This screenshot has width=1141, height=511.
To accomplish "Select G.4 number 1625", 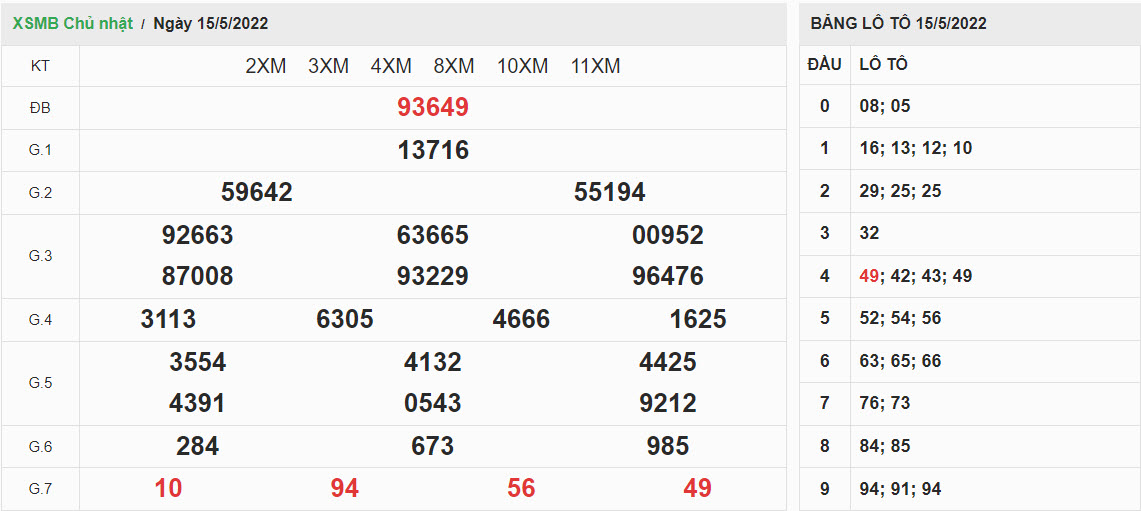I will click(x=697, y=319).
